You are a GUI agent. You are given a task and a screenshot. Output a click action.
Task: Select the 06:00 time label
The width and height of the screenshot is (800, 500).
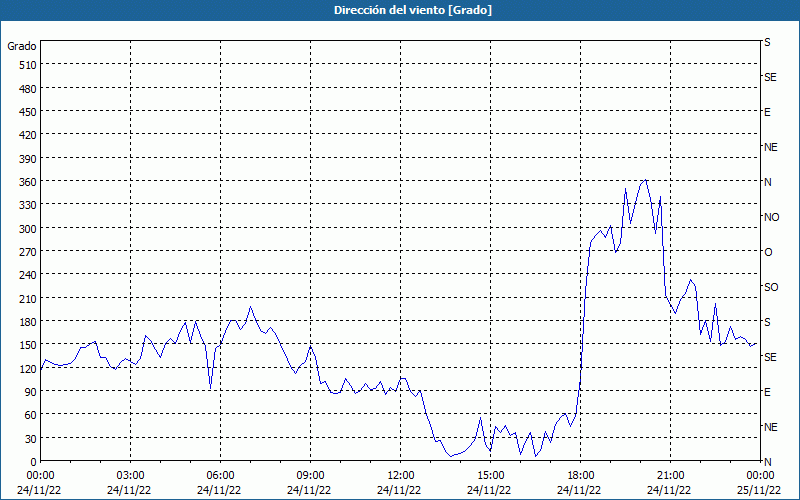[x=220, y=476]
